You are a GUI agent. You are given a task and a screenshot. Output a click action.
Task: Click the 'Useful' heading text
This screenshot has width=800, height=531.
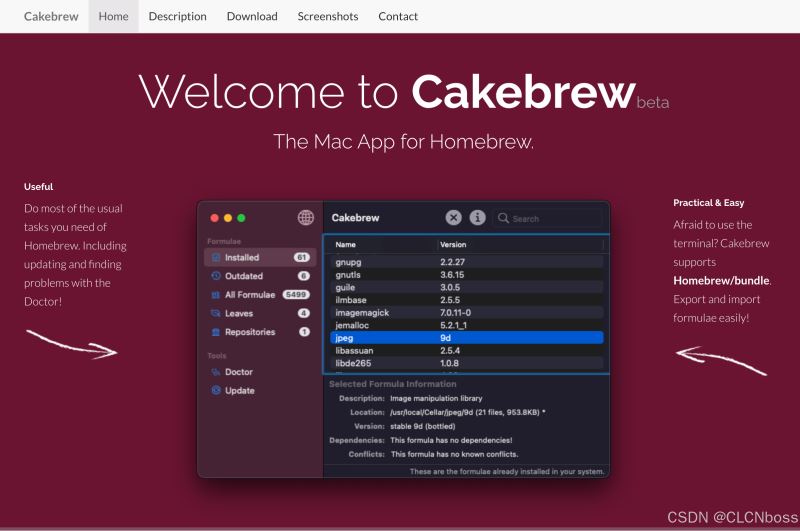pos(38,187)
